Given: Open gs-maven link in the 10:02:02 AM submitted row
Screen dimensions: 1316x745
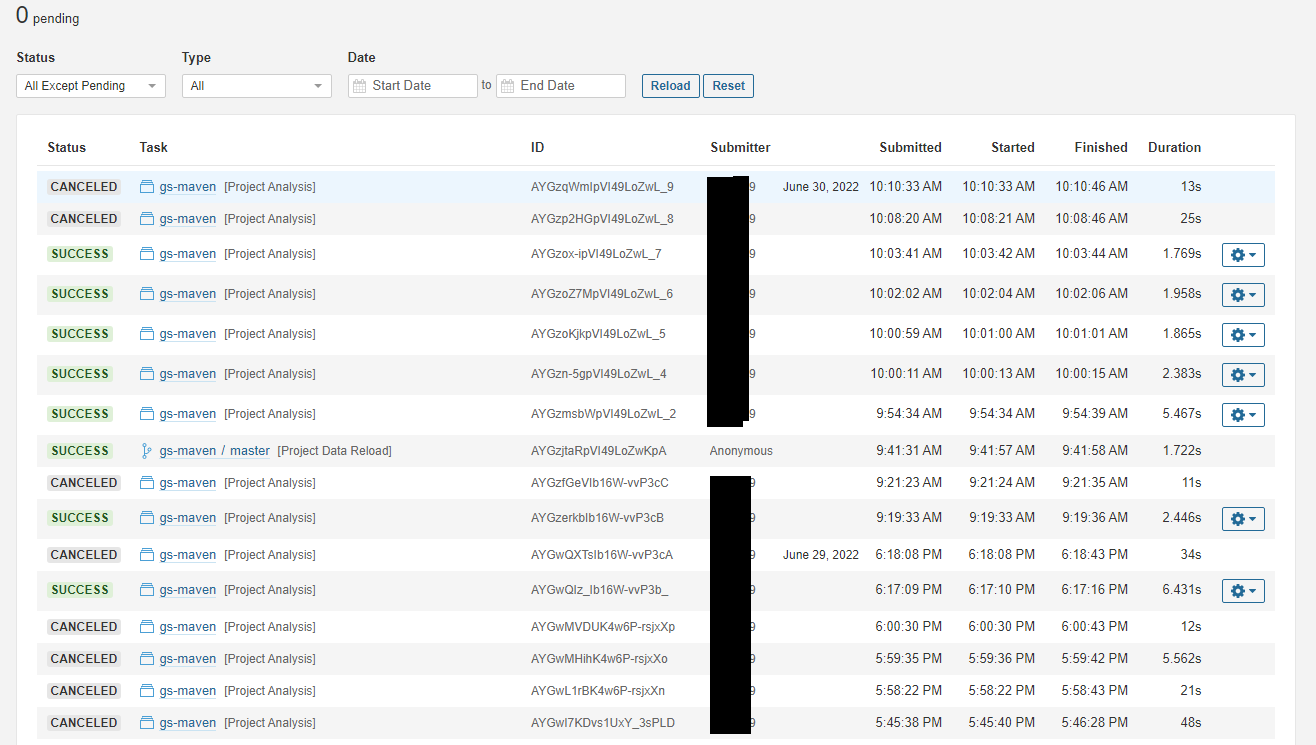Looking at the screenshot, I should pyautogui.click(x=188, y=294).
